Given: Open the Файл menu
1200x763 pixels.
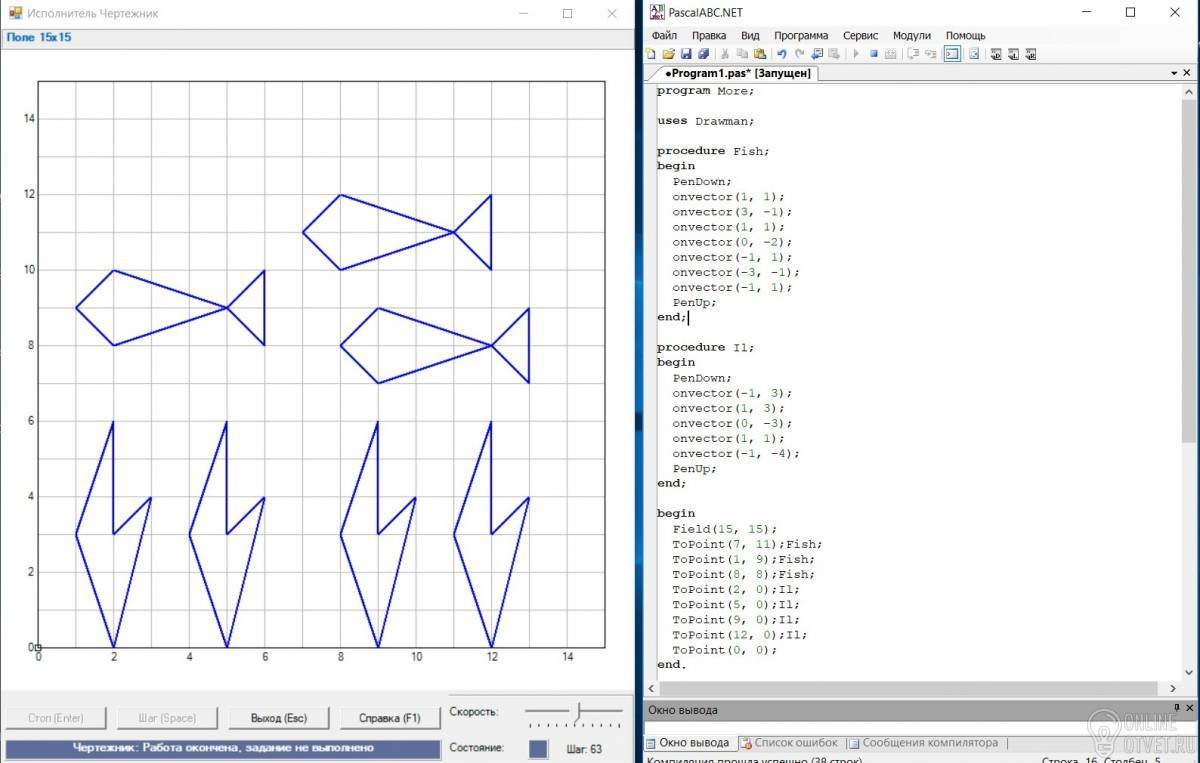Looking at the screenshot, I should click(664, 35).
